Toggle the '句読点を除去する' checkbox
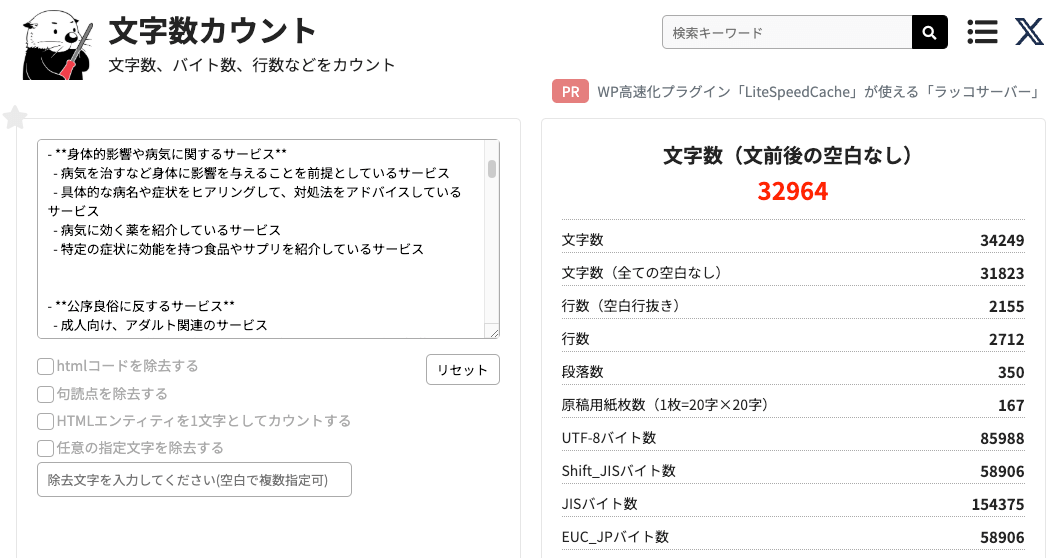This screenshot has height=558, width=1058. coord(45,393)
